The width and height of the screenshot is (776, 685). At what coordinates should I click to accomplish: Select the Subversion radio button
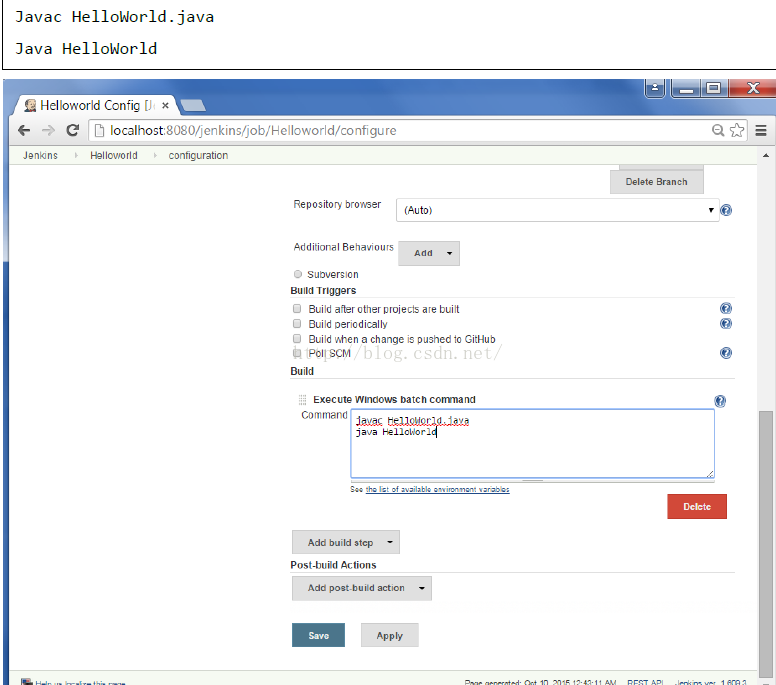[297, 274]
